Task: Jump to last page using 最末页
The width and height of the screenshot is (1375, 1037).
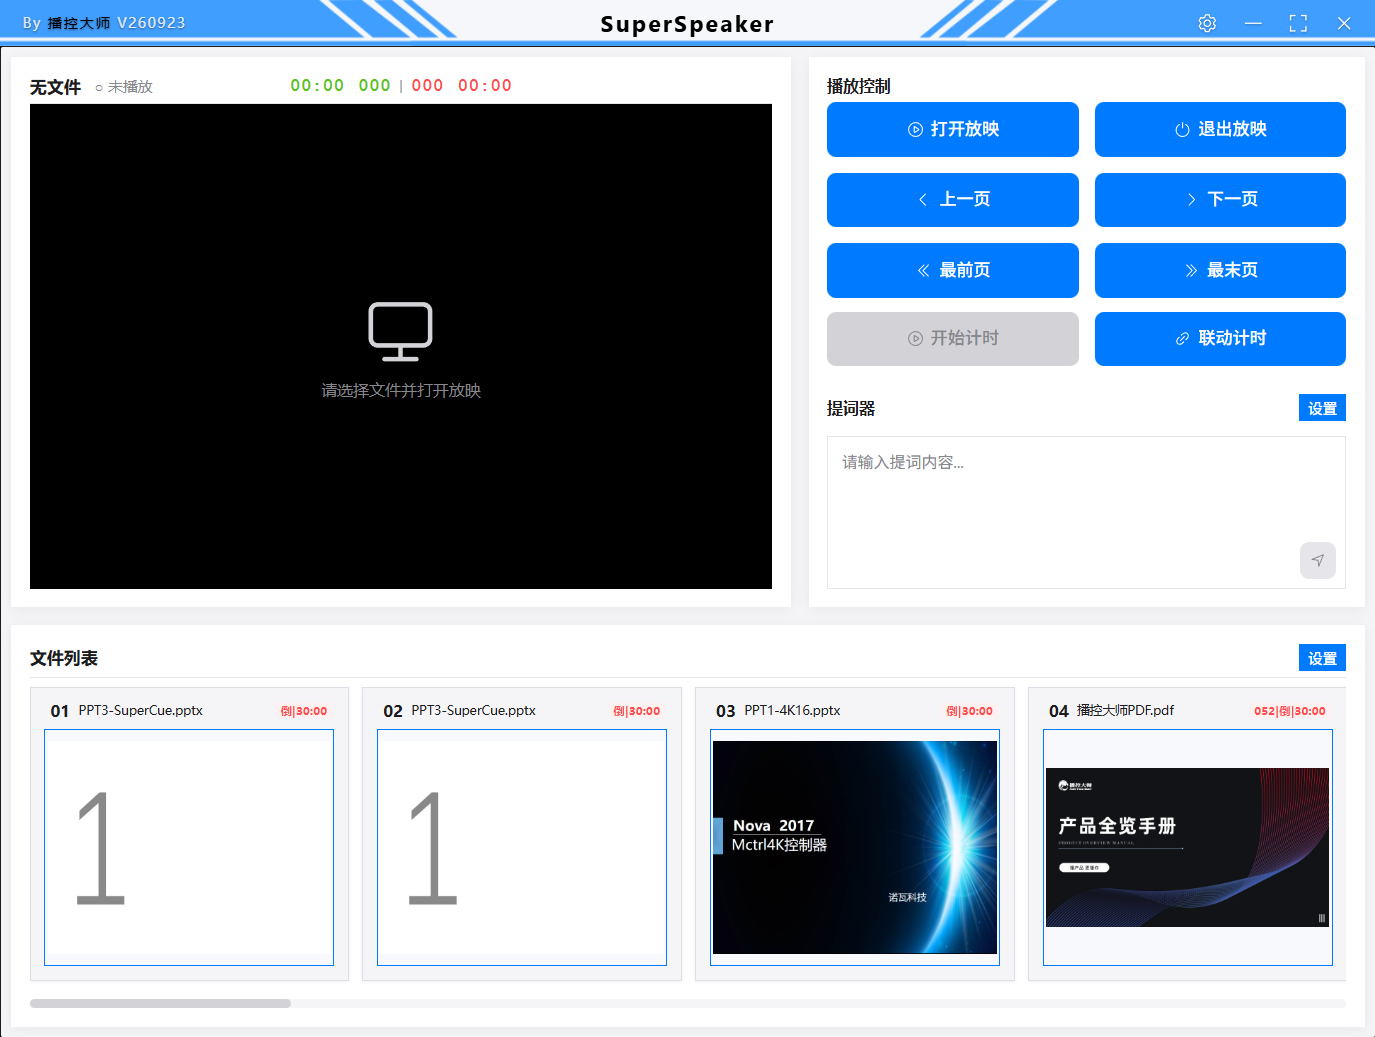Action: click(x=1220, y=270)
